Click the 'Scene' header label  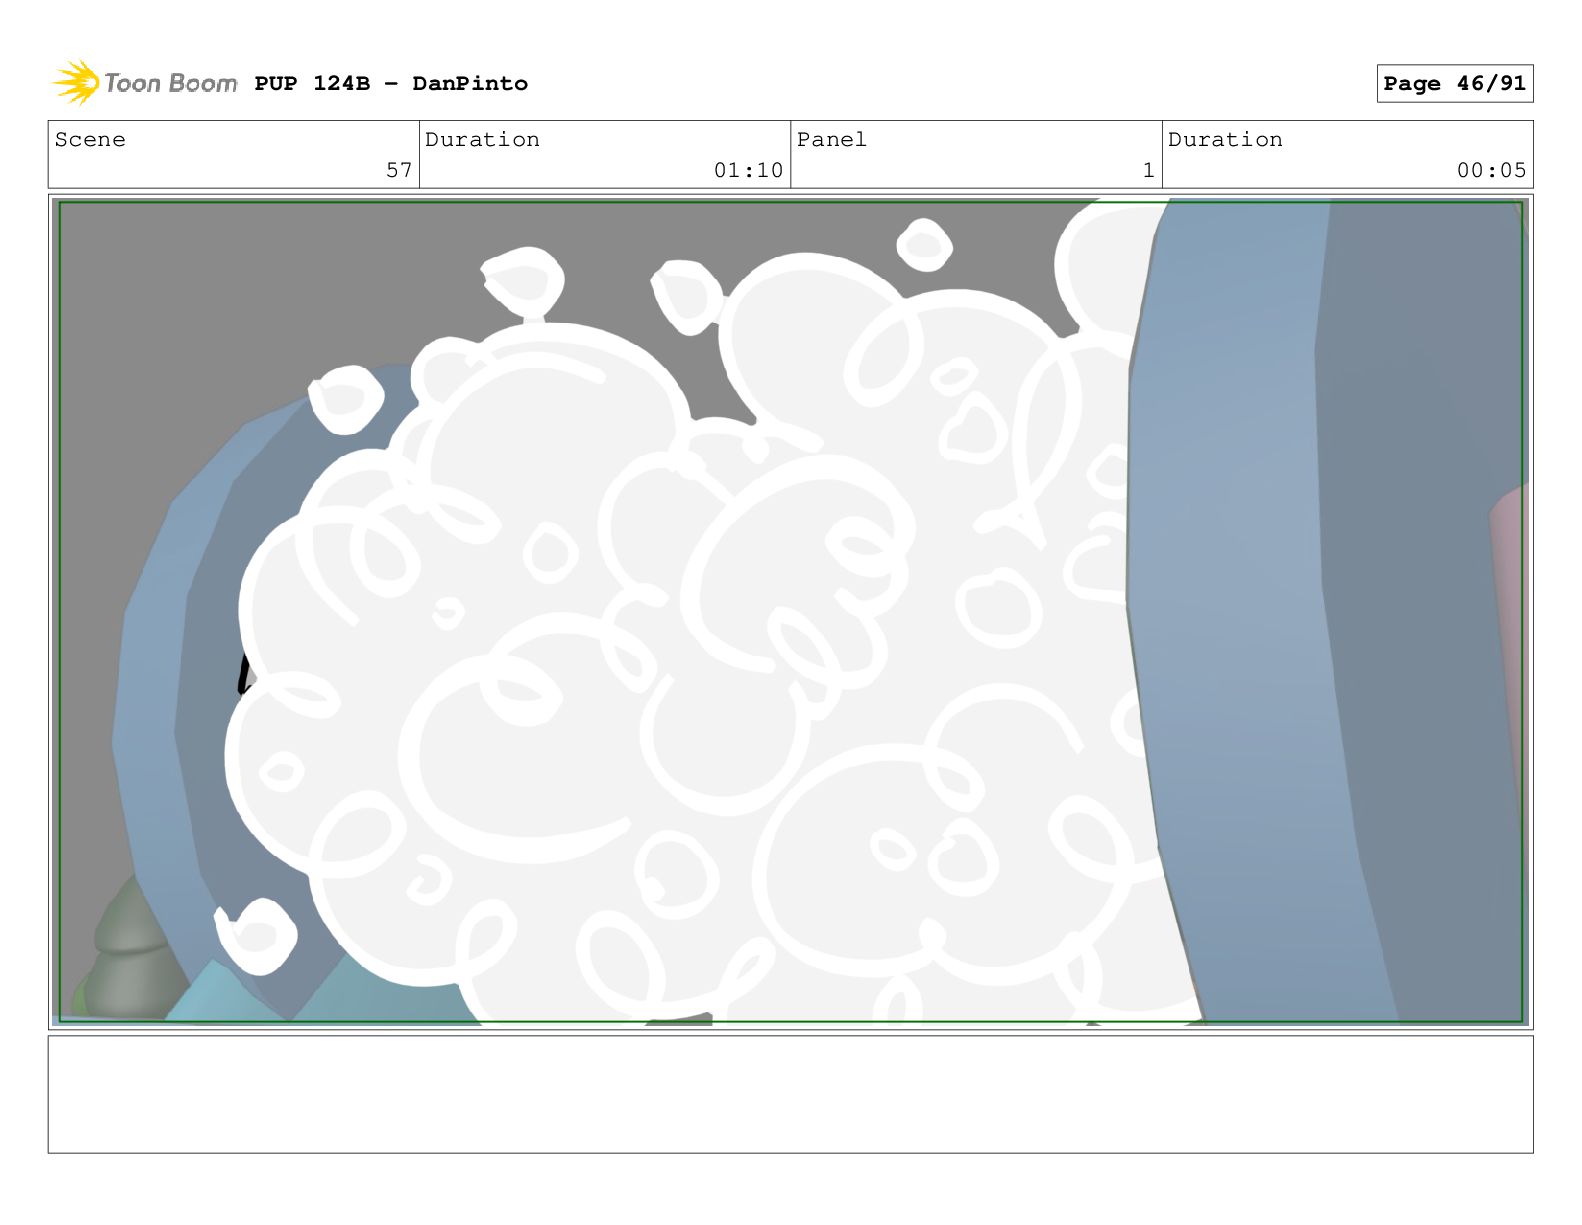[90, 139]
